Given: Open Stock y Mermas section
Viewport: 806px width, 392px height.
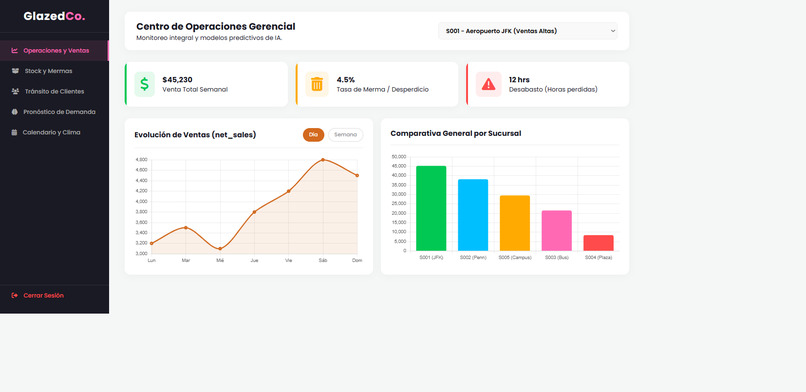Looking at the screenshot, I should (x=54, y=71).
